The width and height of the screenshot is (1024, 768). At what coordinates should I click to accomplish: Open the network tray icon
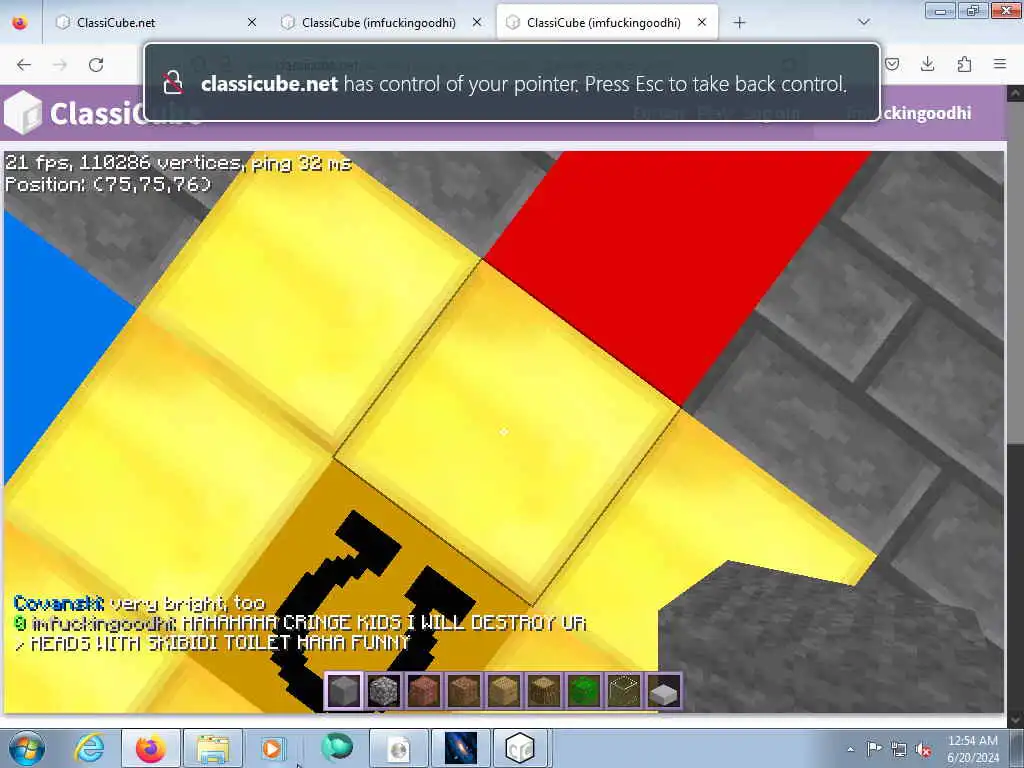click(899, 749)
